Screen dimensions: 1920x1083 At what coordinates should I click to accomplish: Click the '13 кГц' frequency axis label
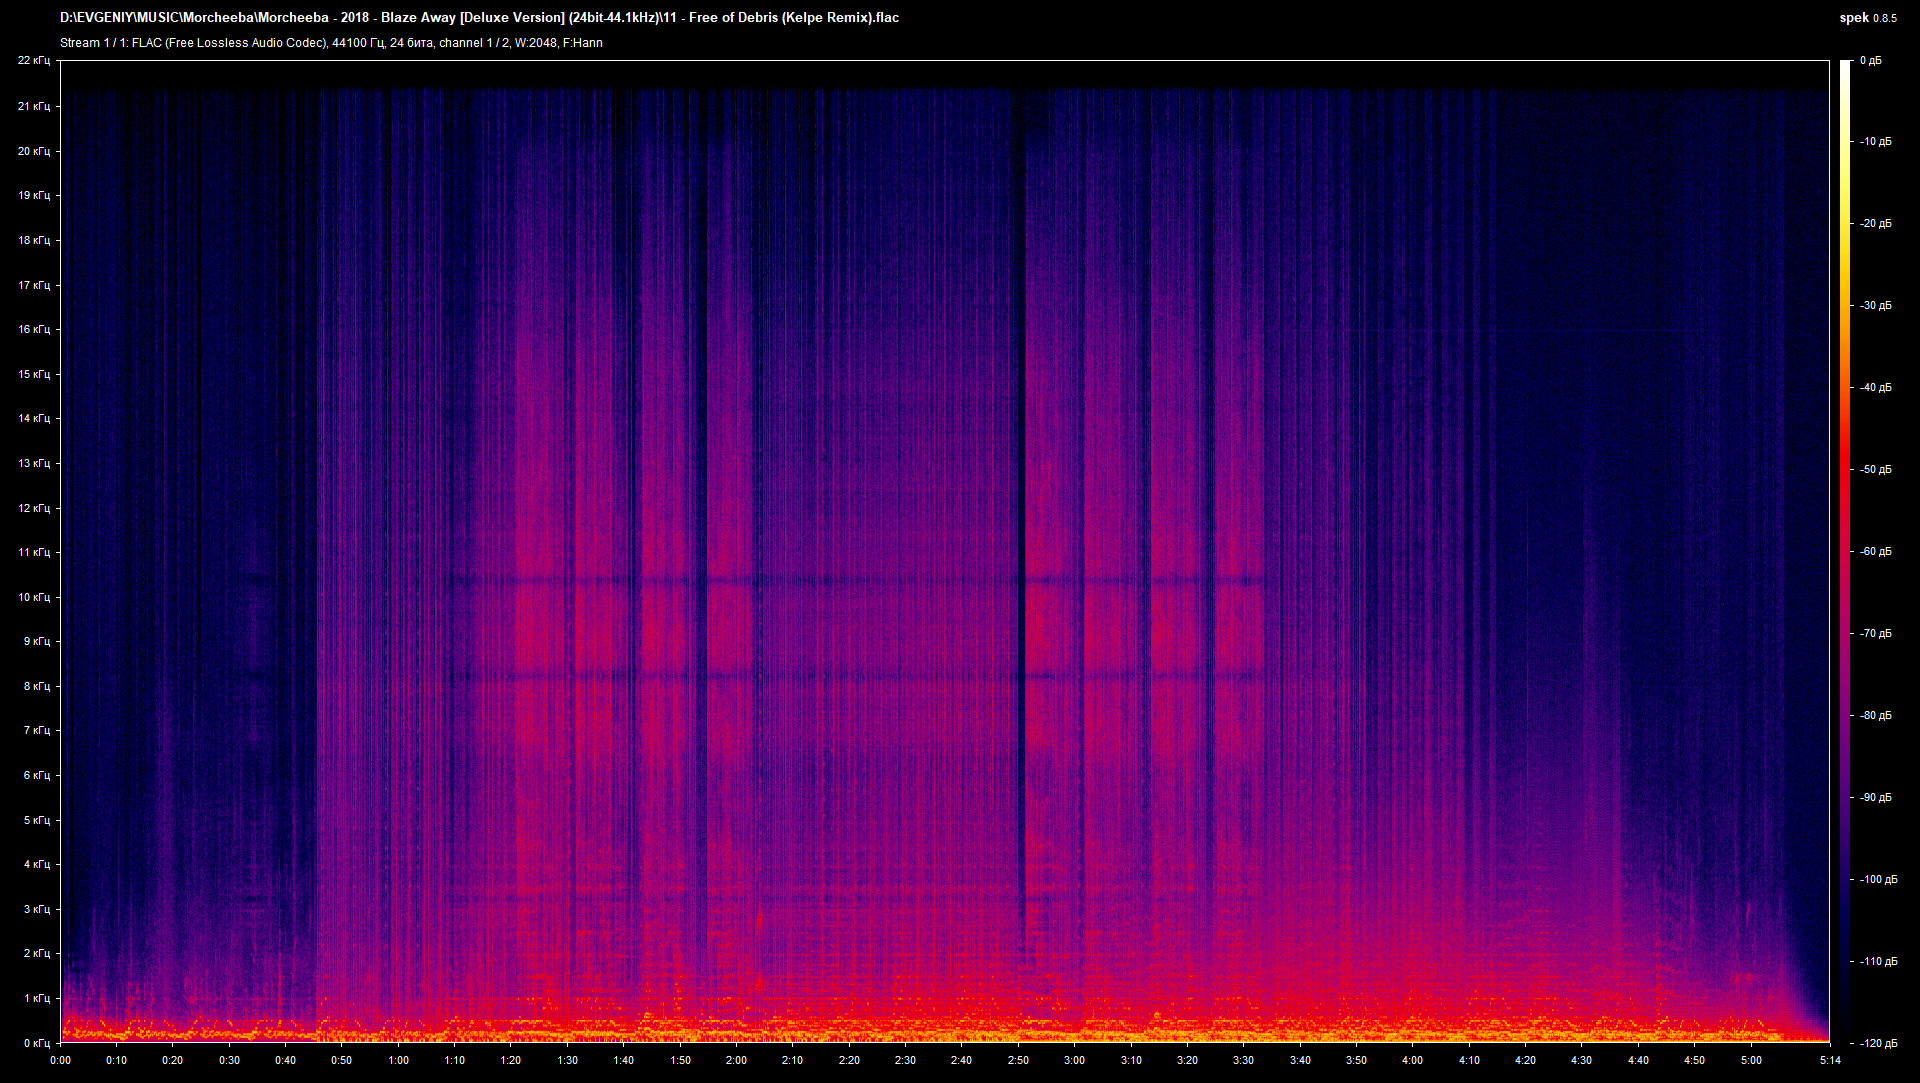click(33, 463)
